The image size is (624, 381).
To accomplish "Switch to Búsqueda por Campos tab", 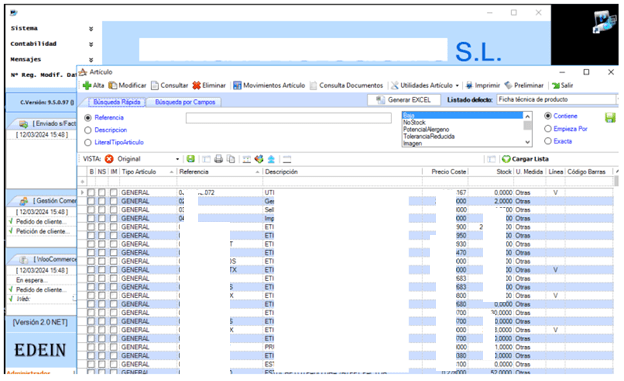I will [x=185, y=102].
